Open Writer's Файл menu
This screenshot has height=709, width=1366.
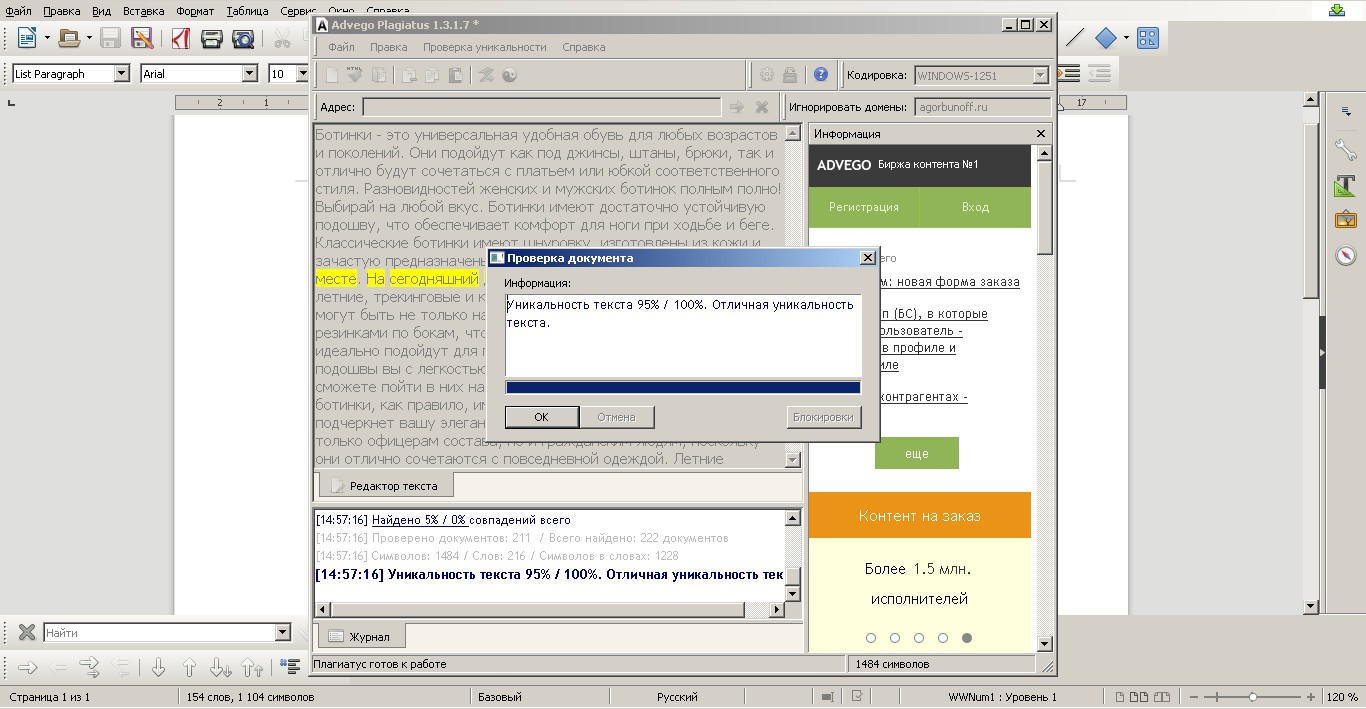pos(18,11)
